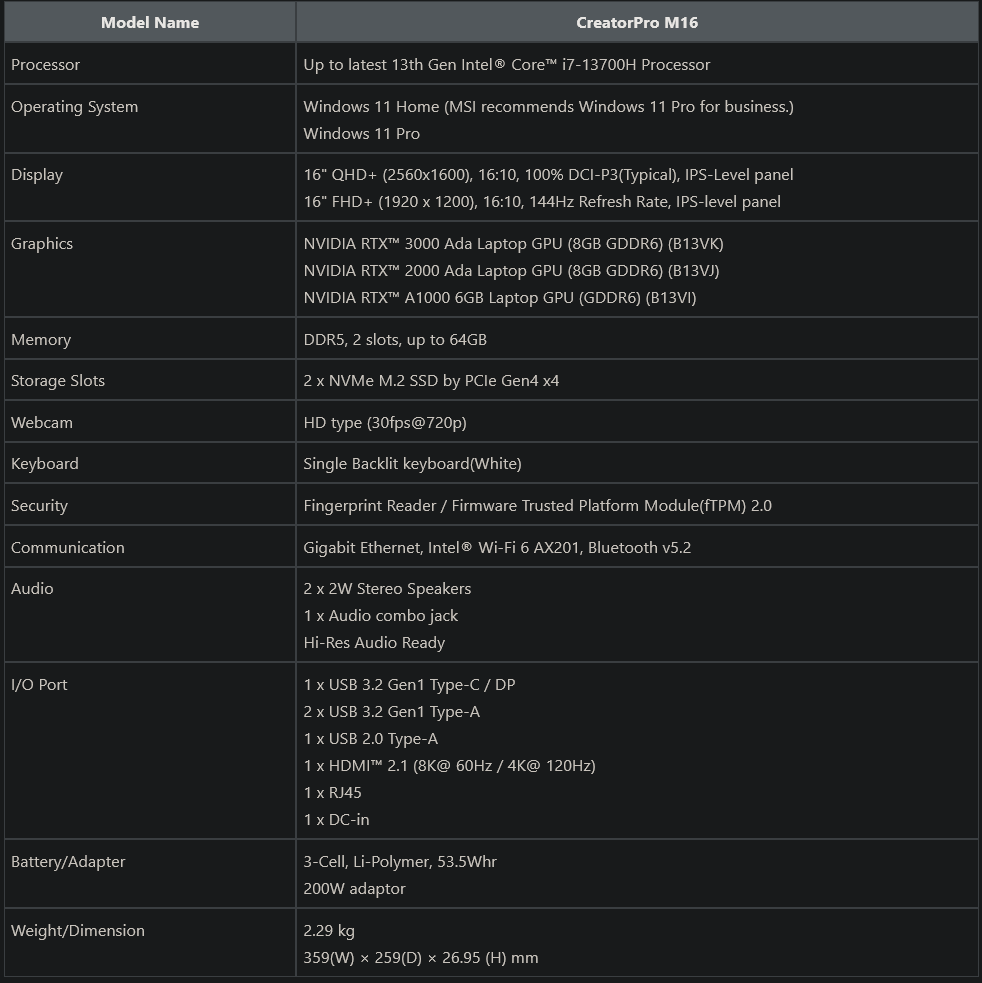Image resolution: width=982 pixels, height=983 pixels.
Task: Click the Single Backlit keyboard text
Action: pos(412,464)
